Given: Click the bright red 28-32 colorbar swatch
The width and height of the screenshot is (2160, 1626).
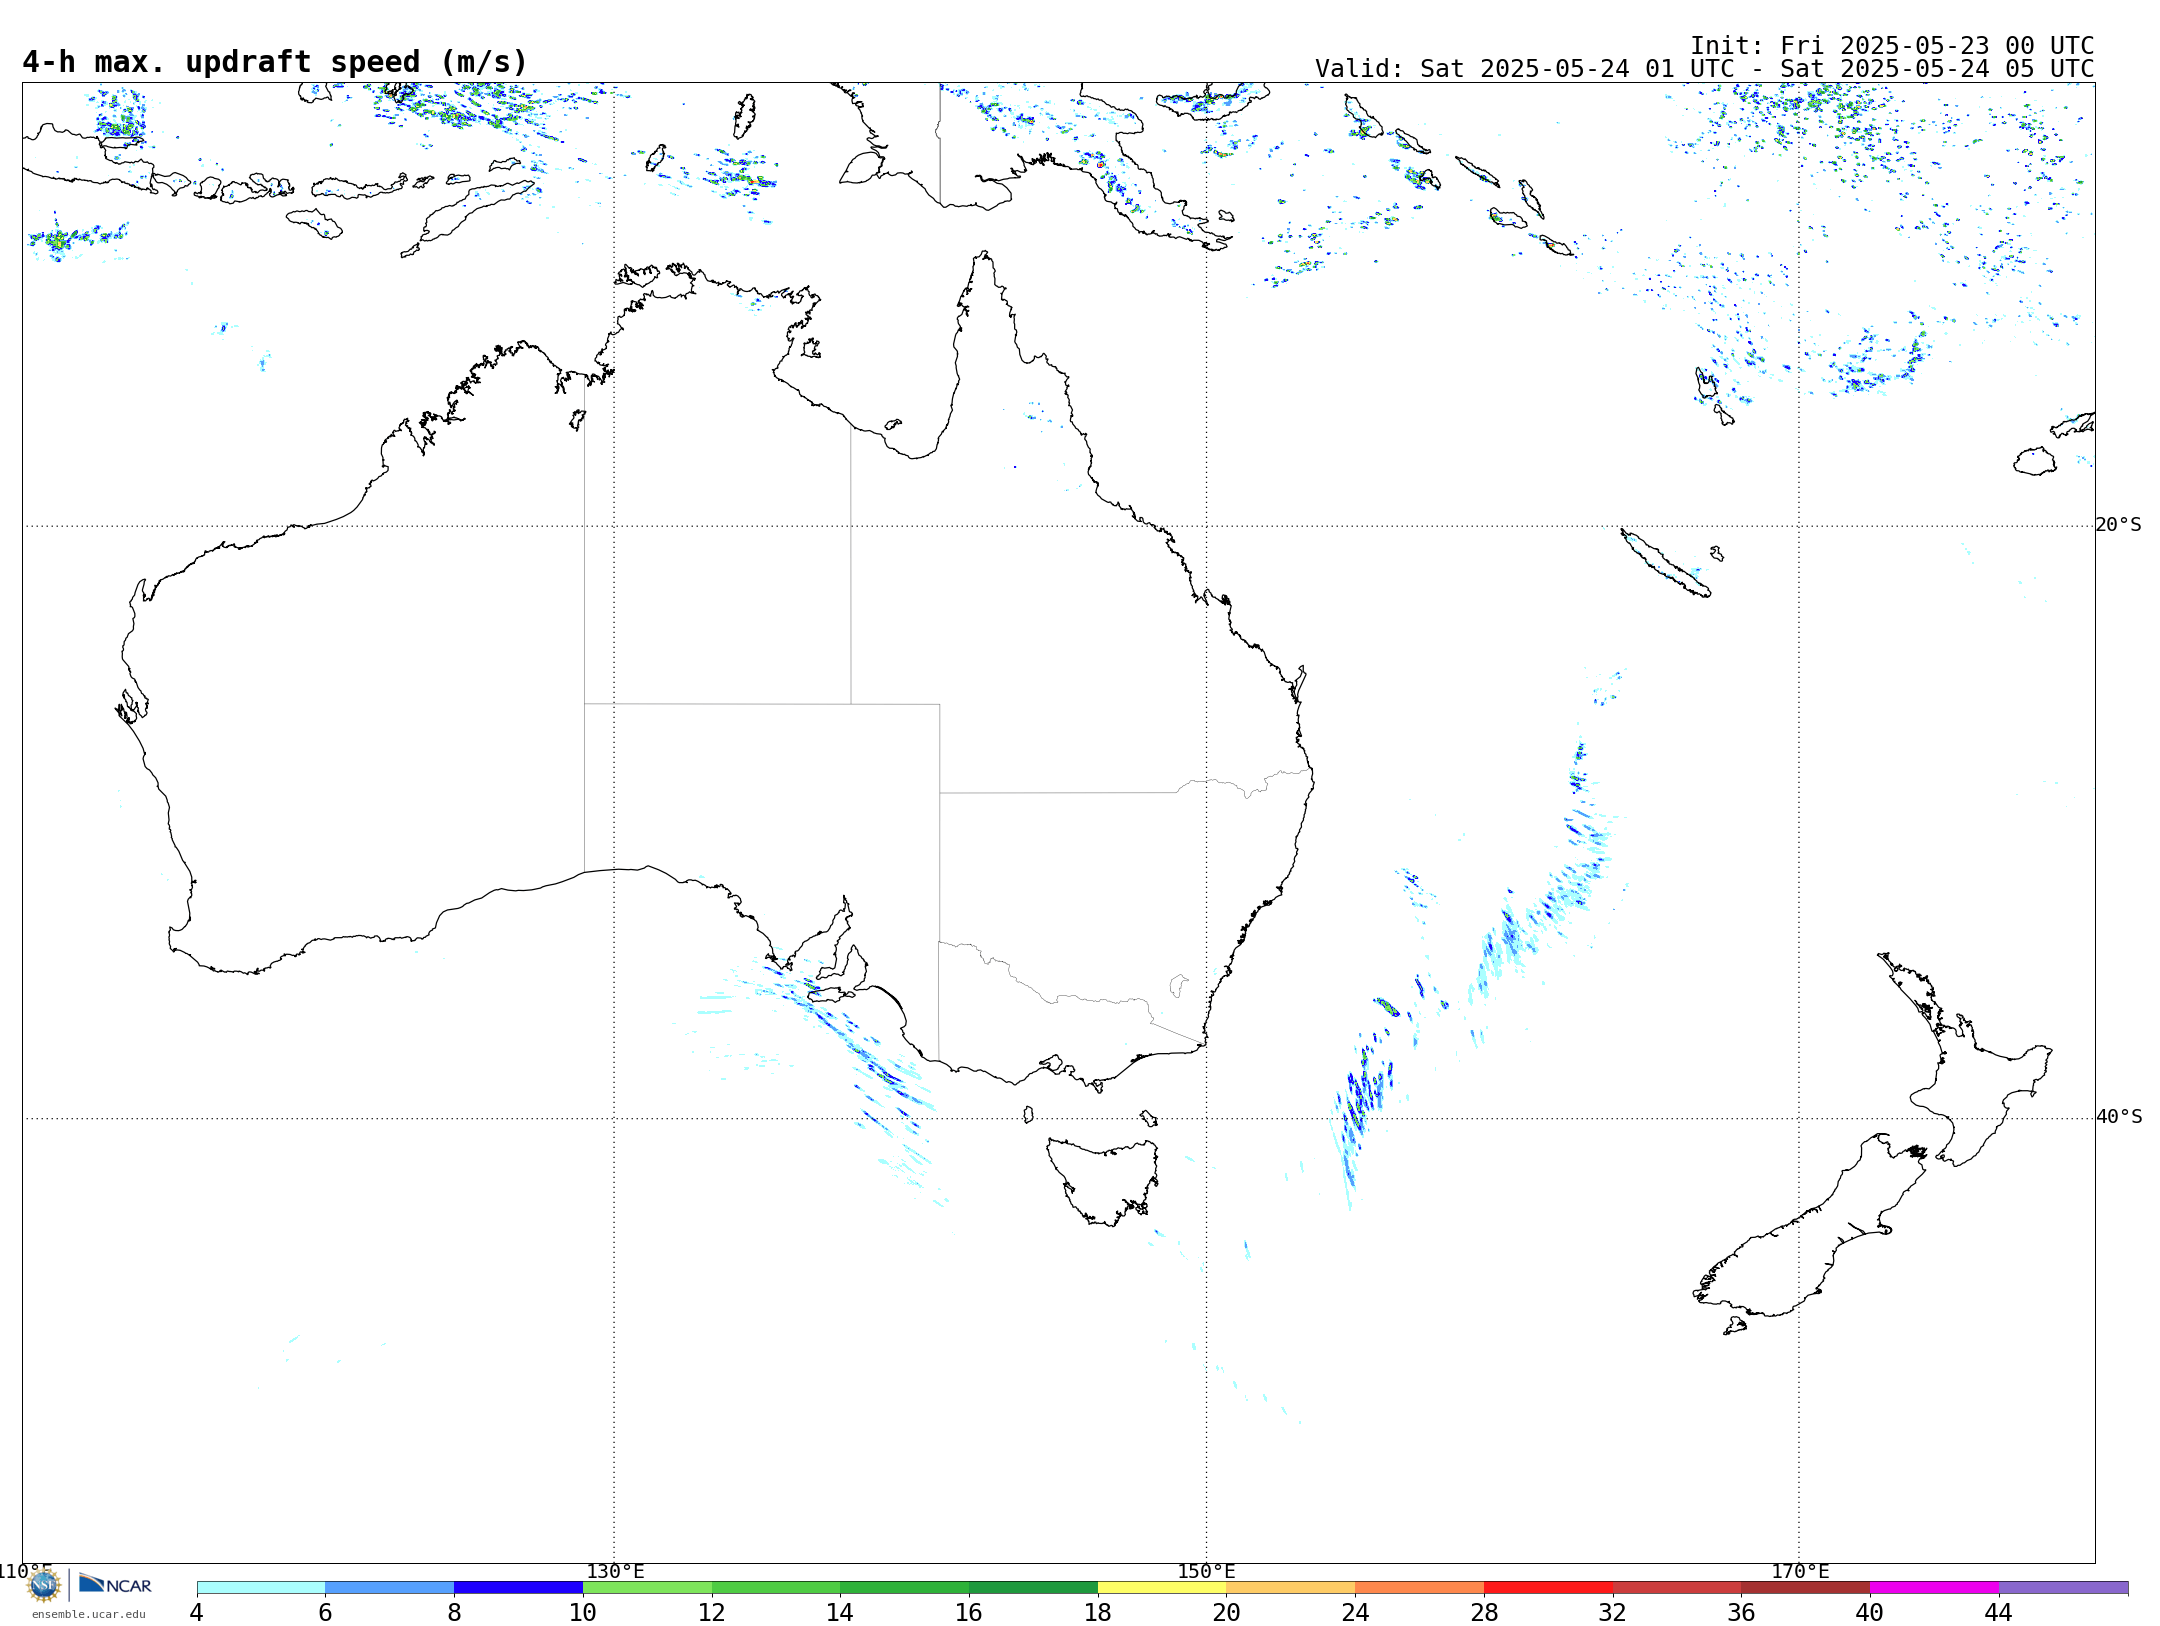Looking at the screenshot, I should [1549, 1588].
